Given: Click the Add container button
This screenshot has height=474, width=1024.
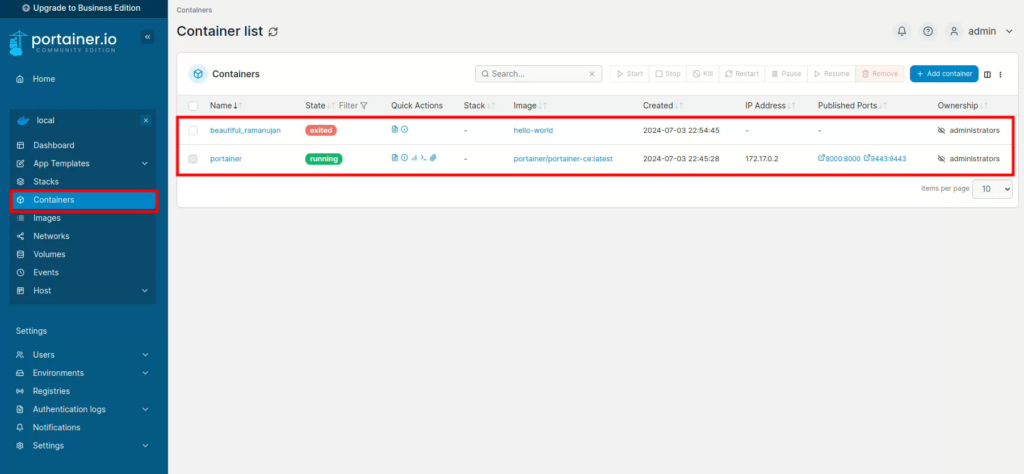Looking at the screenshot, I should coord(943,74).
